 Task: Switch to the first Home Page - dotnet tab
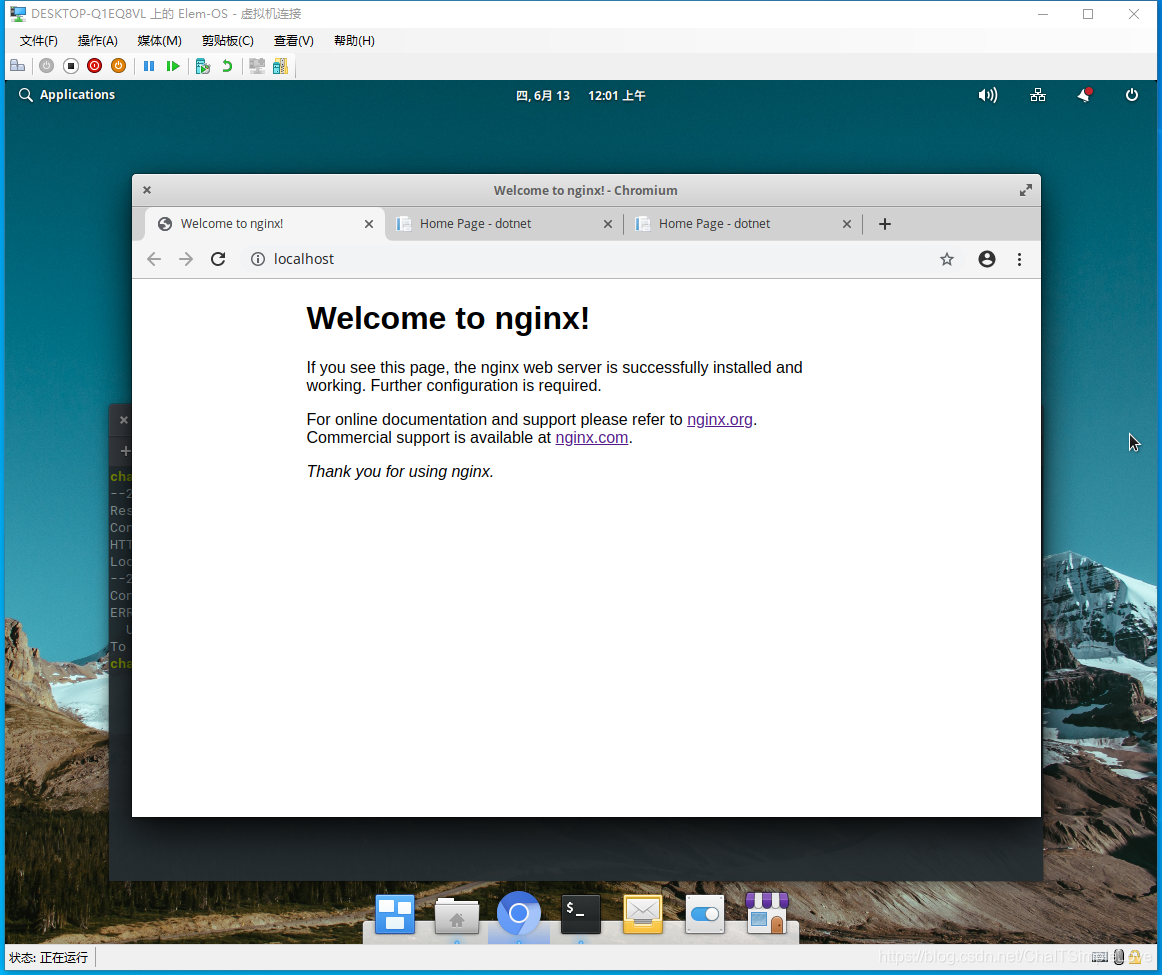tap(504, 224)
